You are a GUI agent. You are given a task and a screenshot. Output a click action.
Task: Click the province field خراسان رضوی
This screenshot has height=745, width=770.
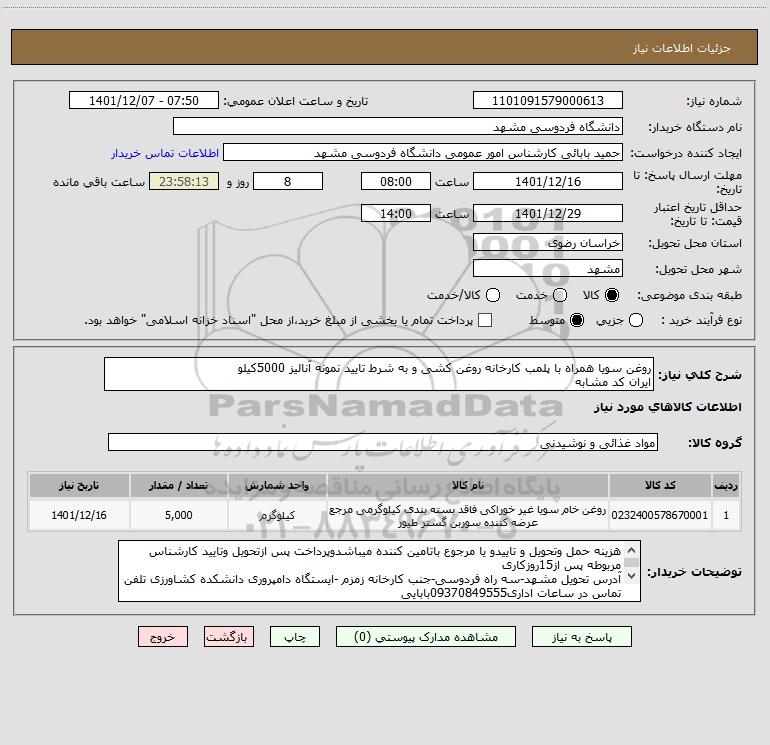548,243
